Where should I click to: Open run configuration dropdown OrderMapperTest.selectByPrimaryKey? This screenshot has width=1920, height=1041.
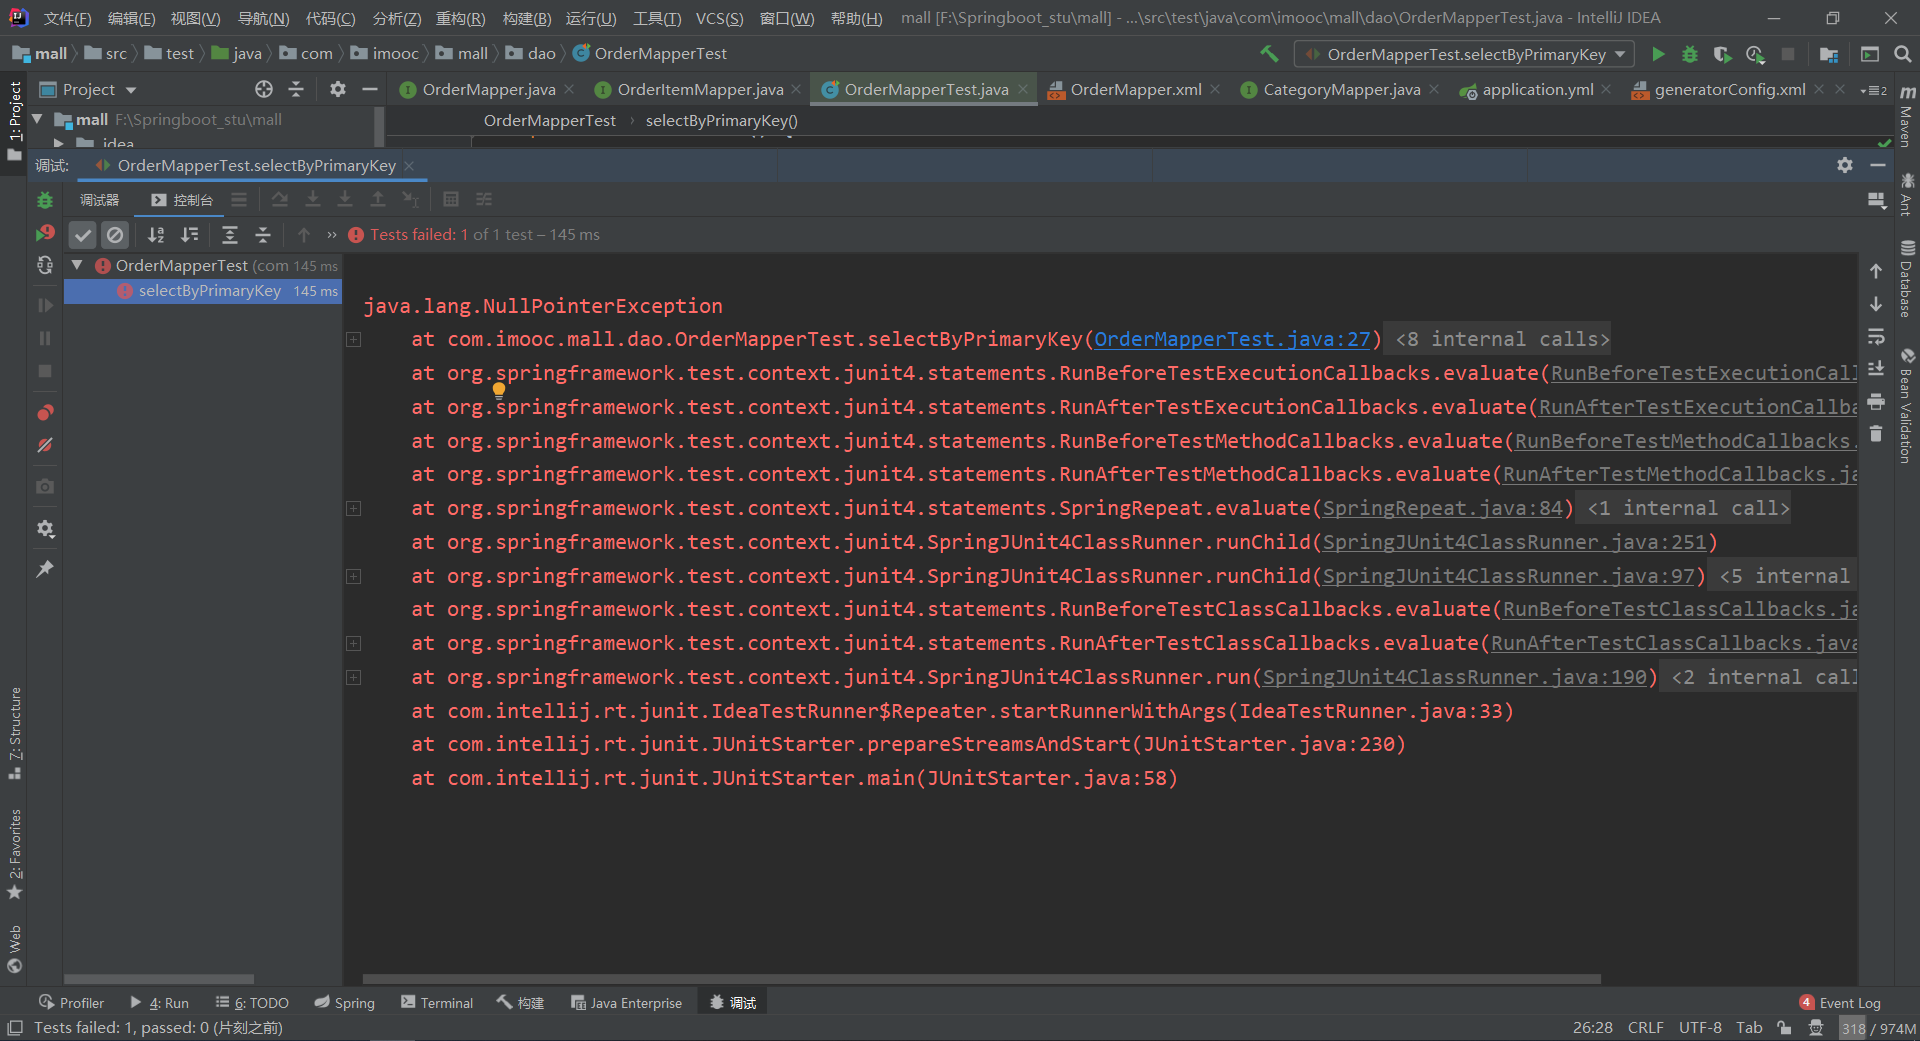1465,54
